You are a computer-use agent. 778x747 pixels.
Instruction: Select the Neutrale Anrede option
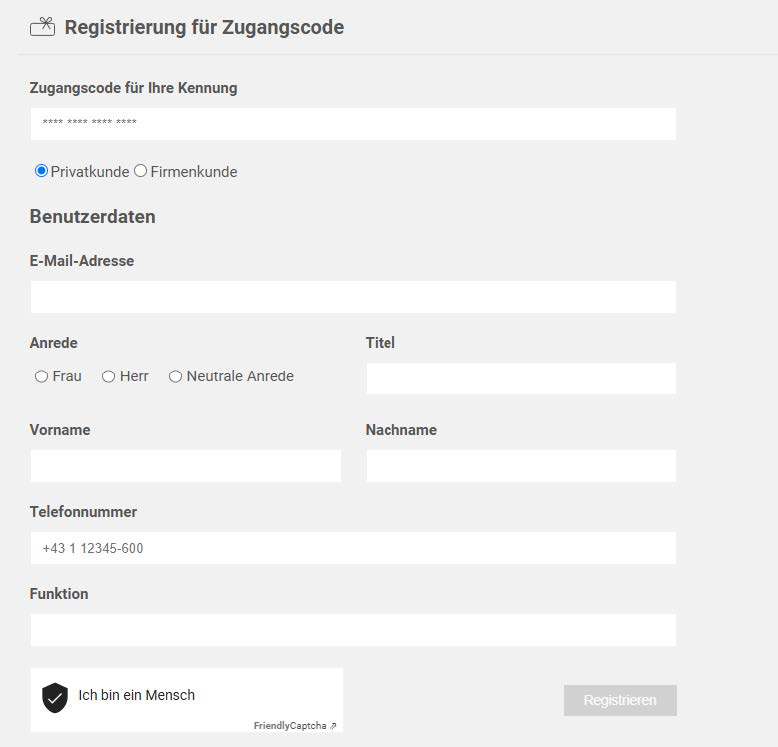[x=175, y=377]
